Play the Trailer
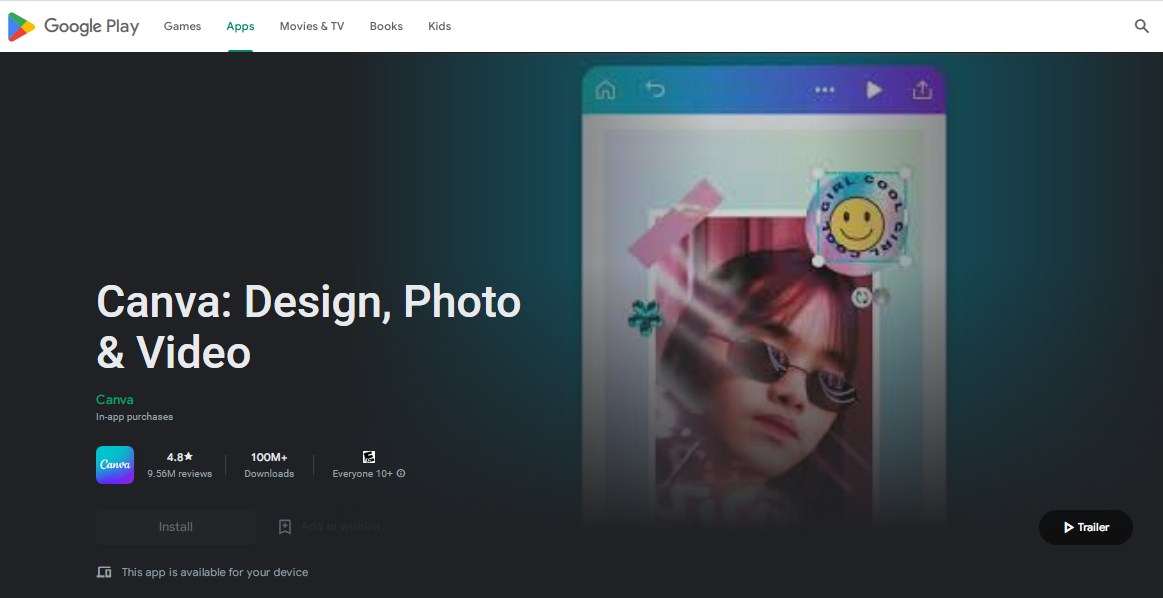The image size is (1163, 598). pyautogui.click(x=1085, y=528)
